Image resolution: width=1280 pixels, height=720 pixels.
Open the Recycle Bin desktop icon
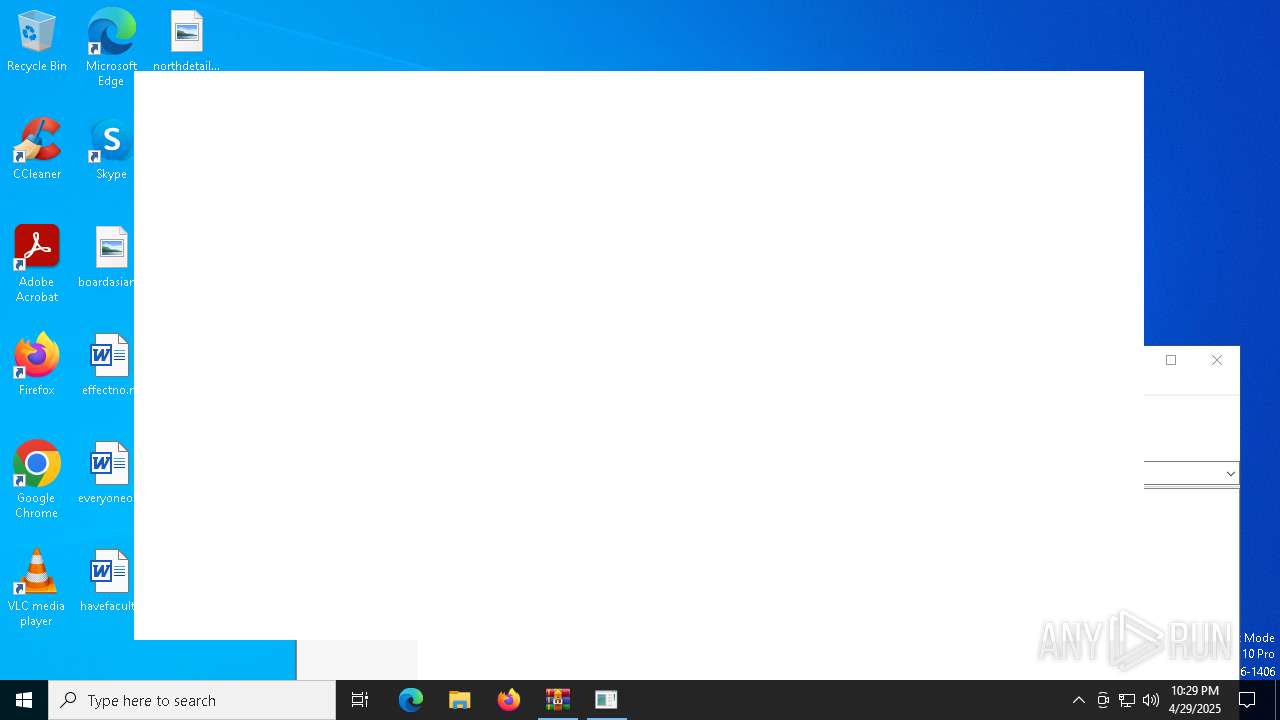[37, 41]
